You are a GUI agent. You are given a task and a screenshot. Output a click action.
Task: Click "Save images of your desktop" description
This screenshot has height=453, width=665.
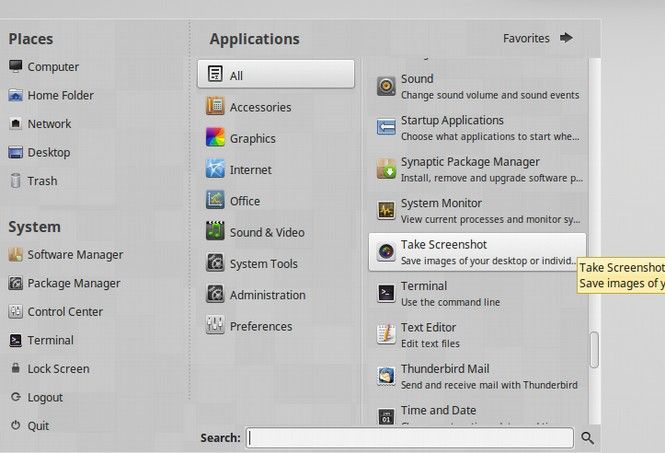click(x=488, y=260)
